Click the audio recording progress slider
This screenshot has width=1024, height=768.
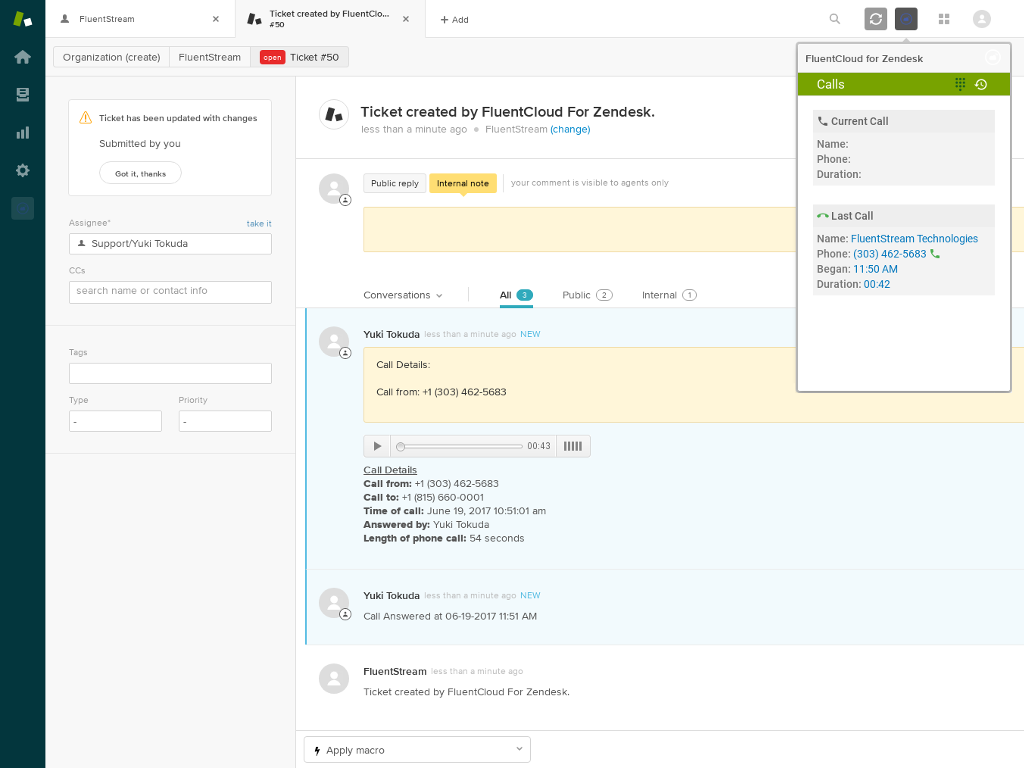(x=460, y=446)
